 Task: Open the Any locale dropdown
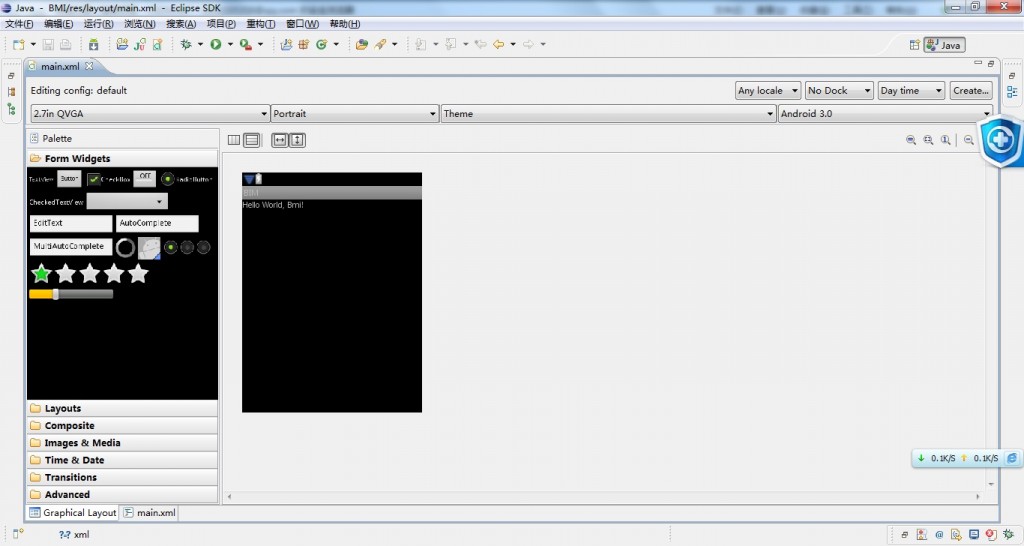(768, 91)
